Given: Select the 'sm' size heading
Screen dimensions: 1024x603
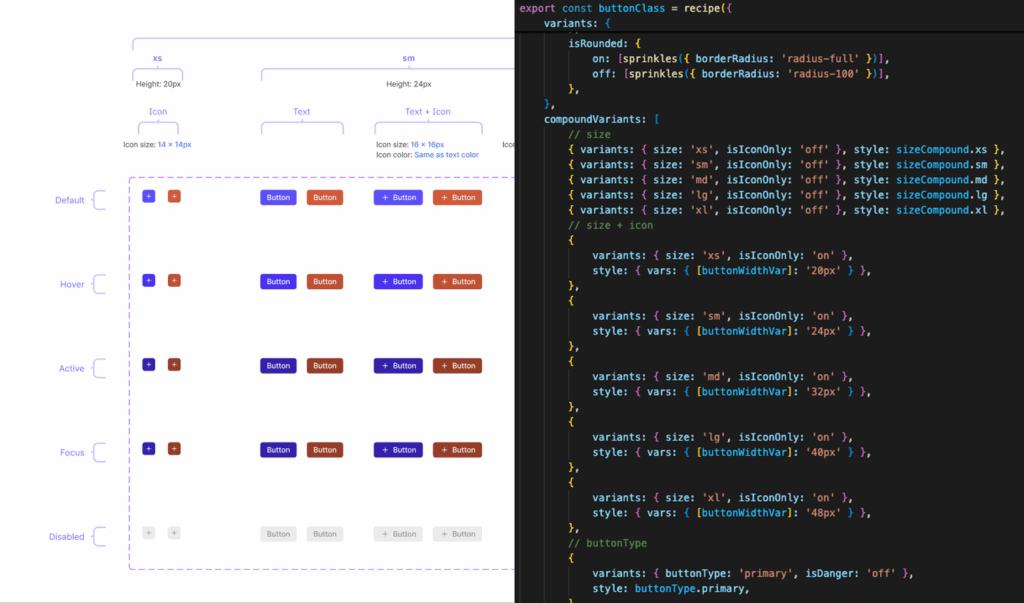Looking at the screenshot, I should (x=409, y=58).
